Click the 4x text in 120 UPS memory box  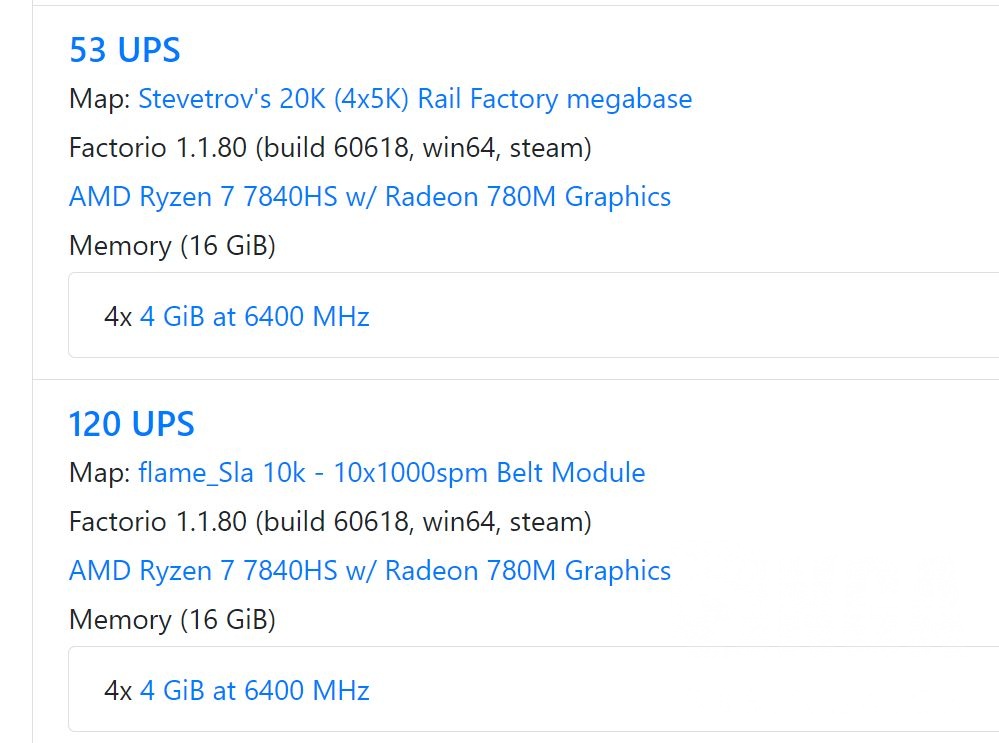pos(118,691)
